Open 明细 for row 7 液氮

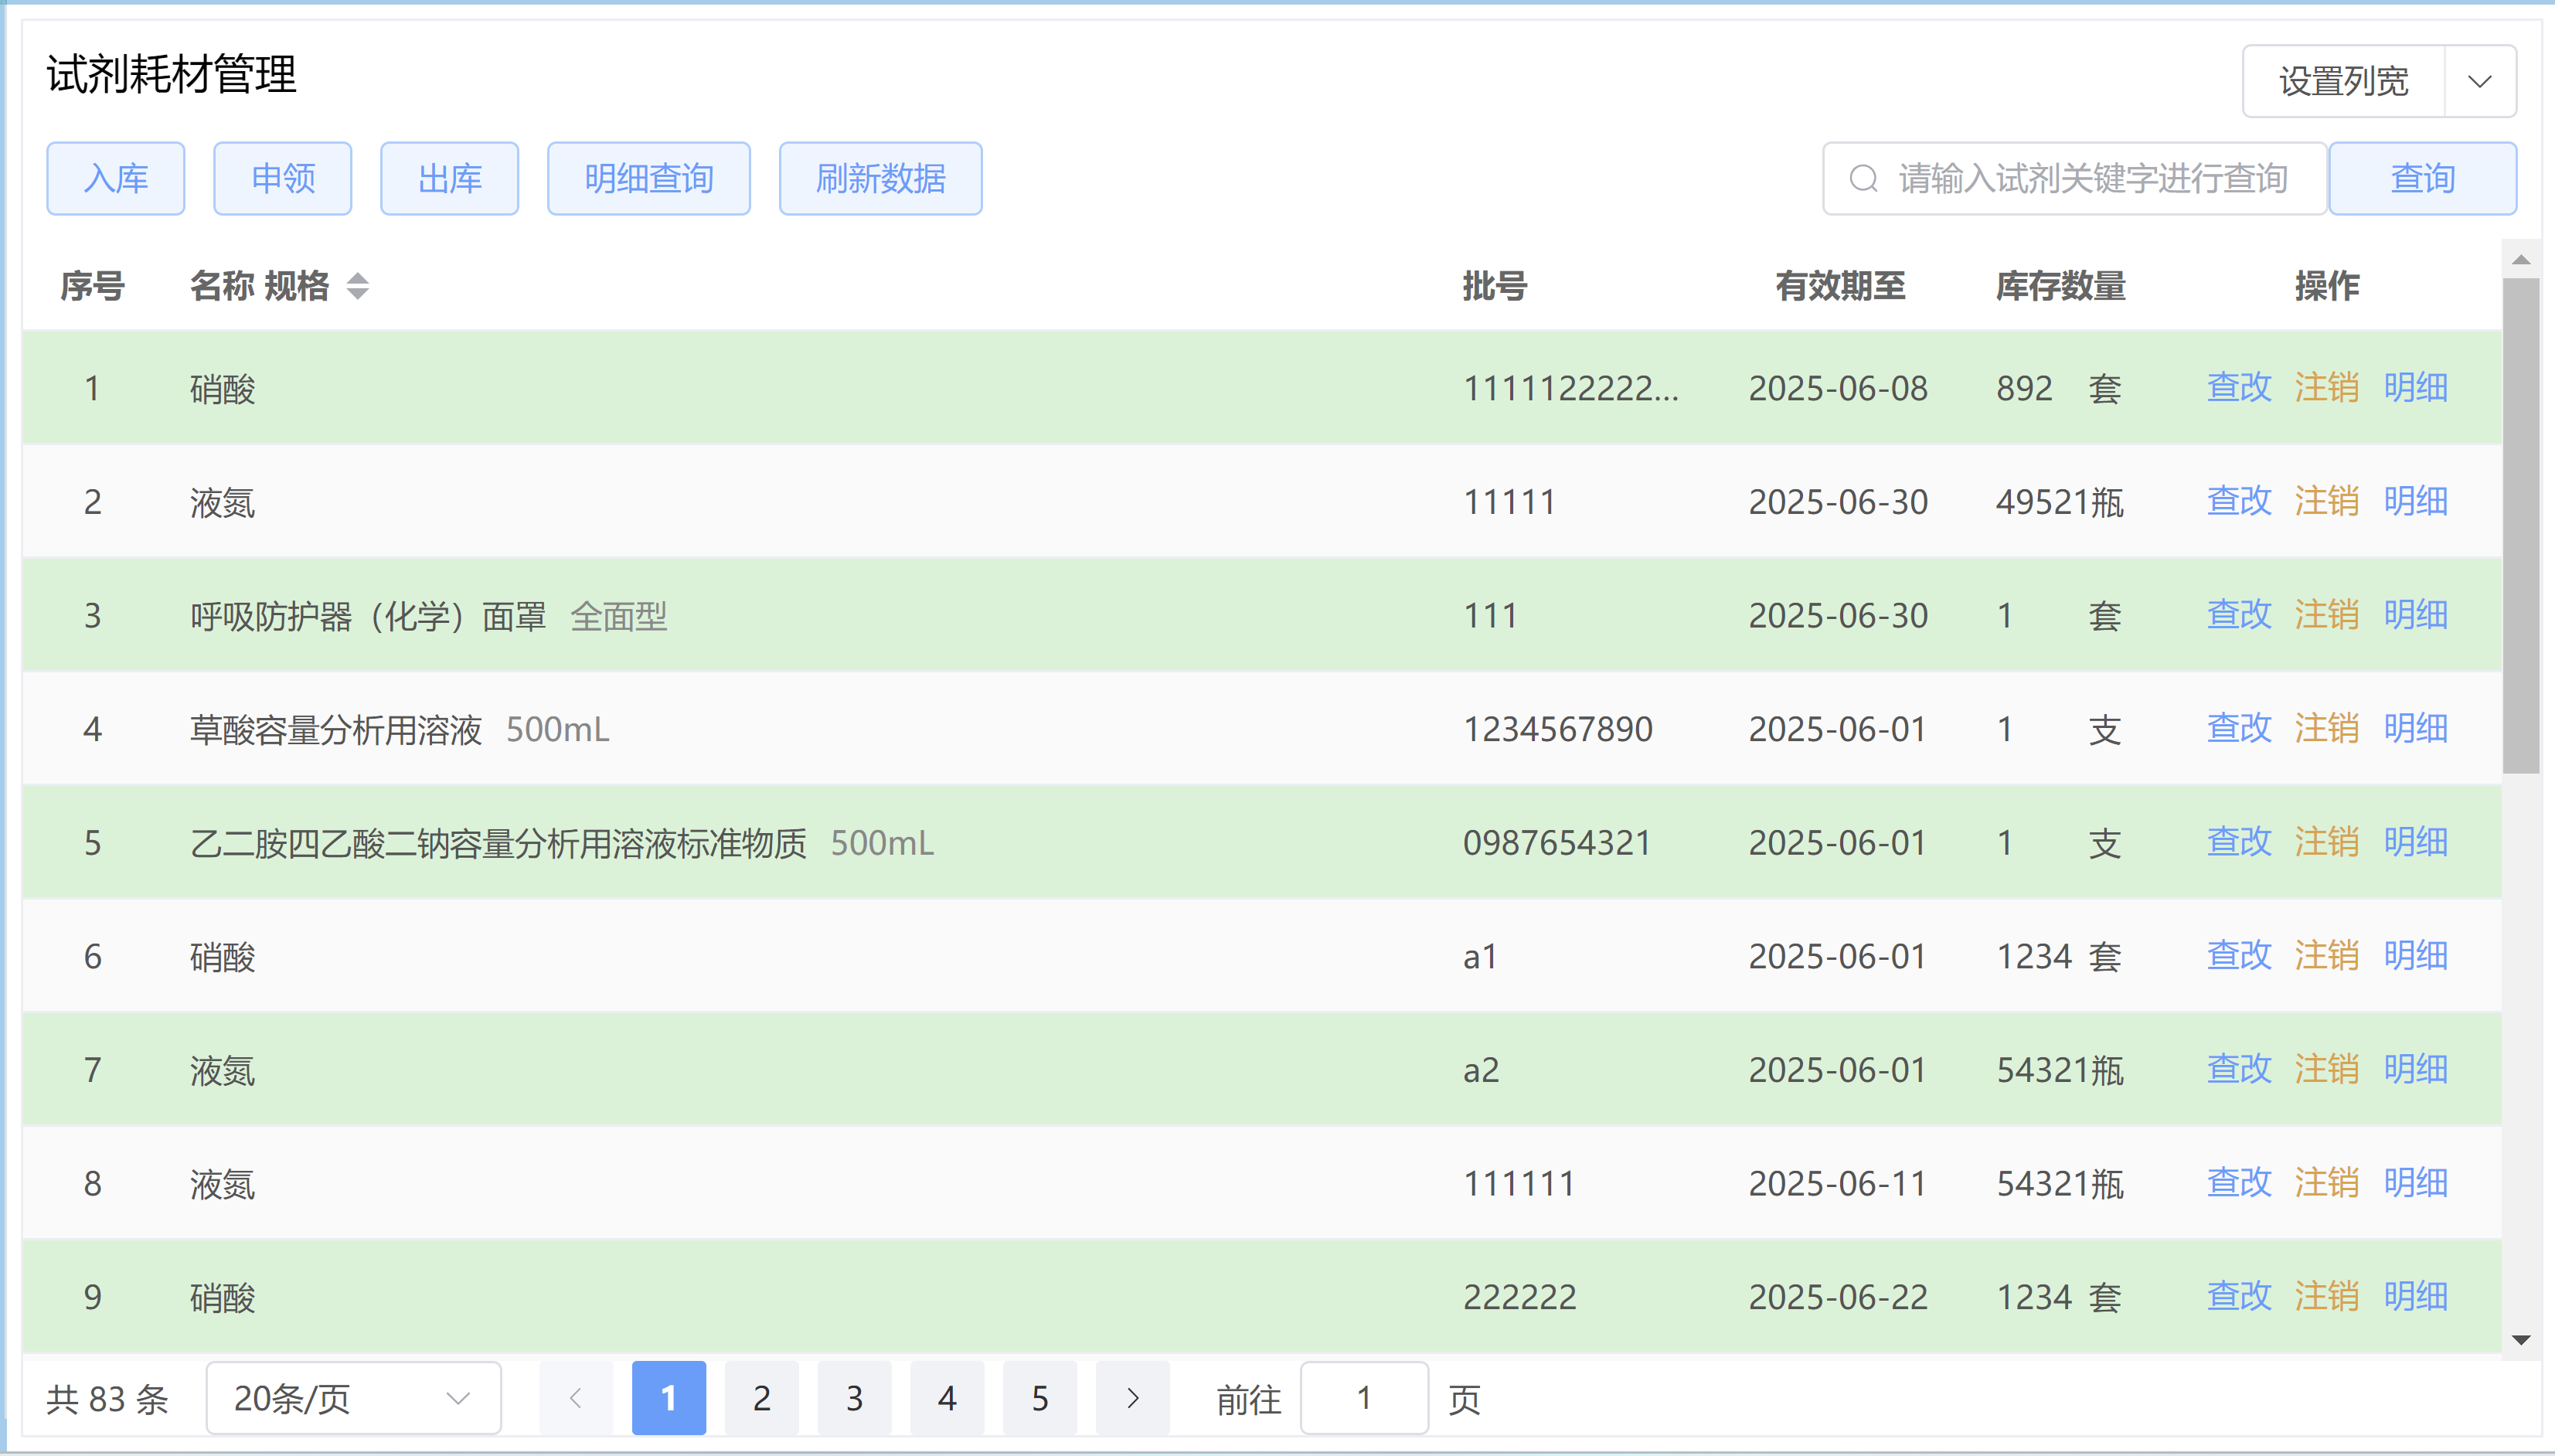tap(2414, 1069)
